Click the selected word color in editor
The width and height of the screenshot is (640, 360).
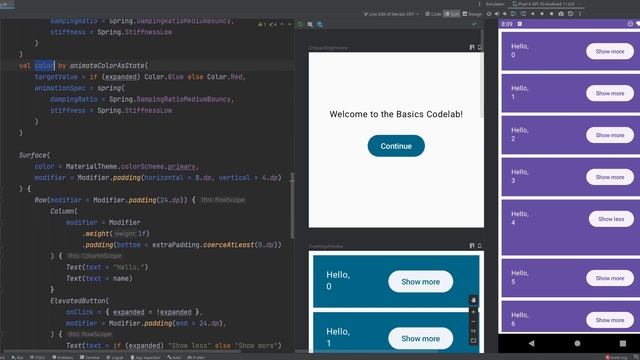click(x=44, y=65)
